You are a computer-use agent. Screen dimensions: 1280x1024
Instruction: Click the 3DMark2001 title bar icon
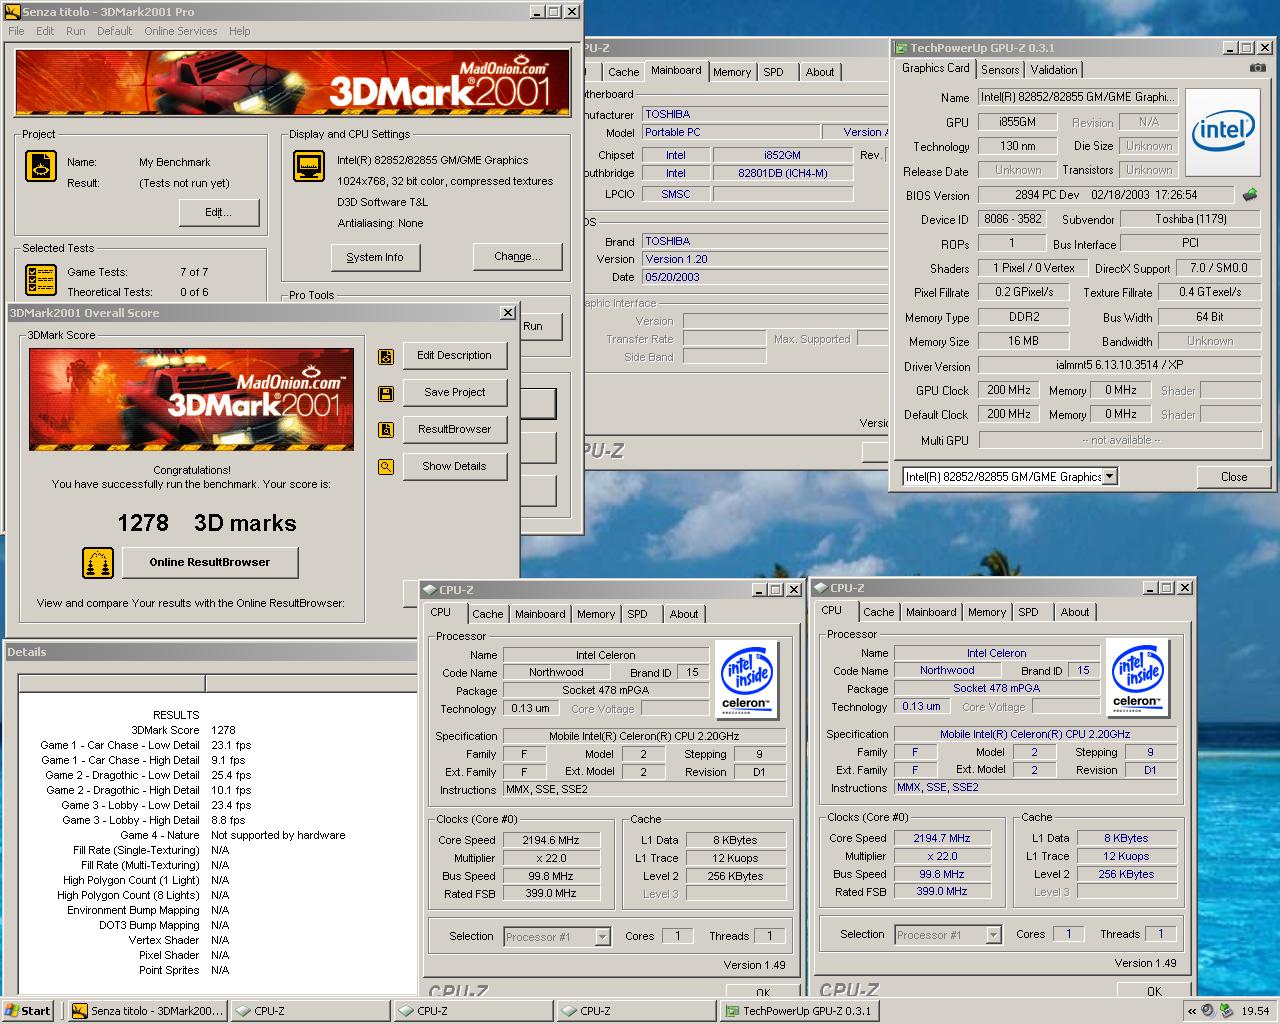[13, 12]
